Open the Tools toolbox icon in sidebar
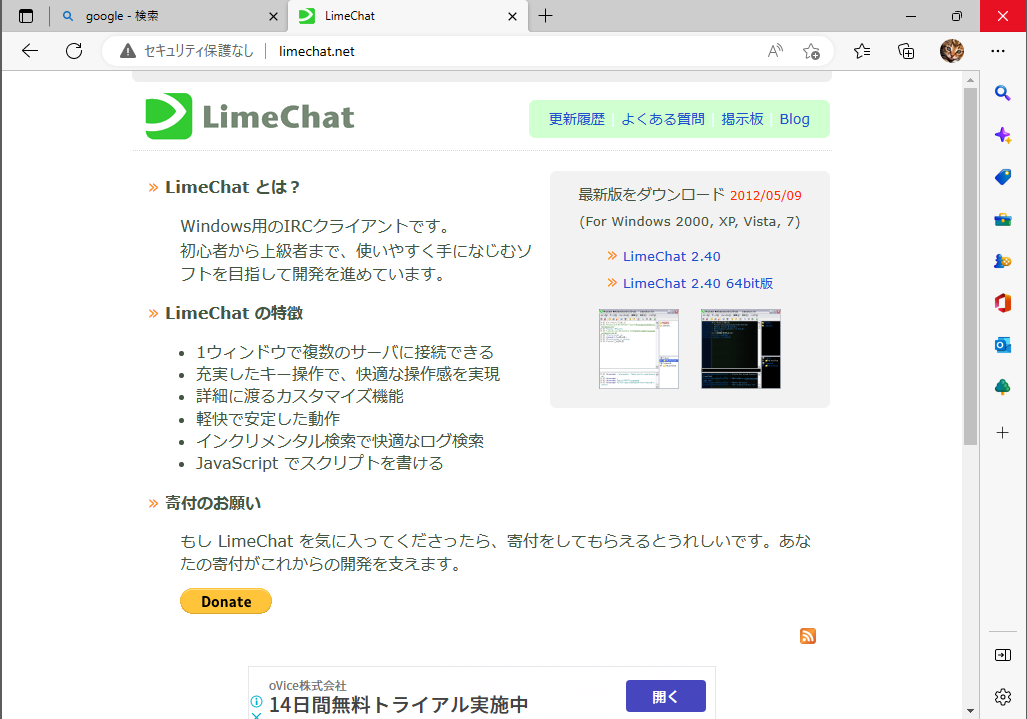 [1003, 218]
